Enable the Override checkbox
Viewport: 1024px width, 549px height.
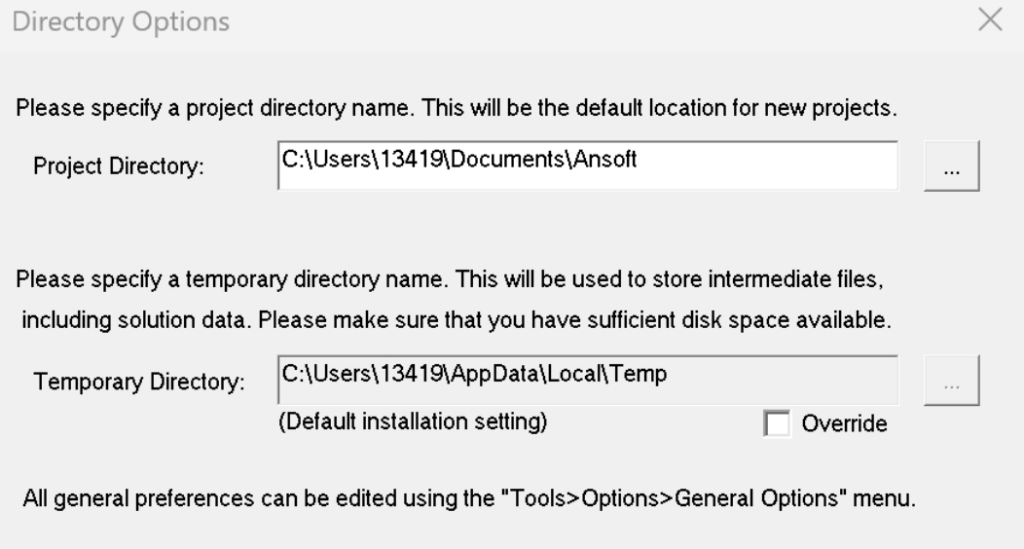[776, 424]
